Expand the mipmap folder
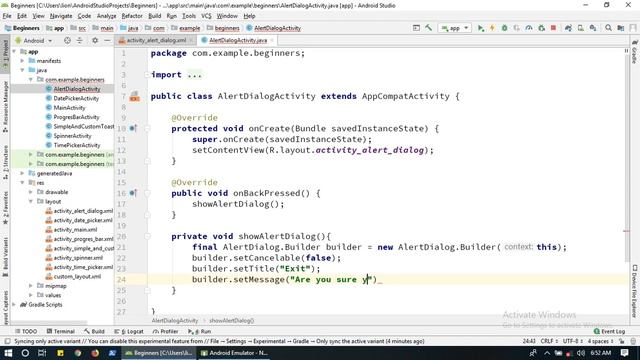This screenshot has height=360, width=640. click(31, 286)
